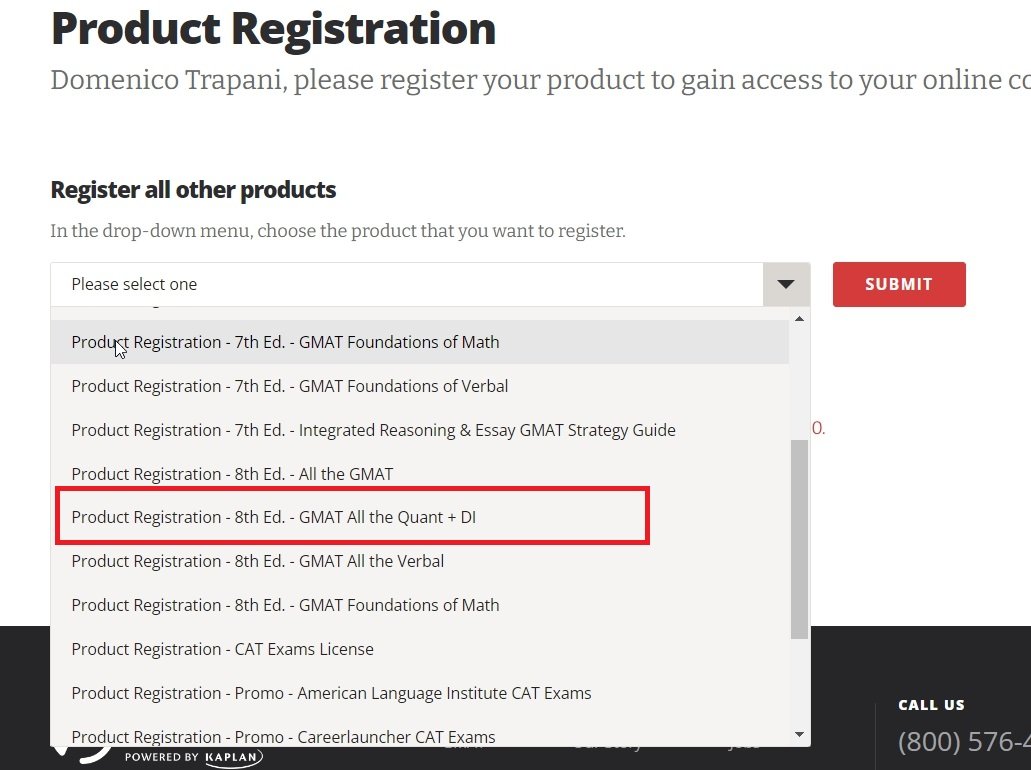Click the red SUBMIT button
The image size is (1031, 770).
point(899,284)
